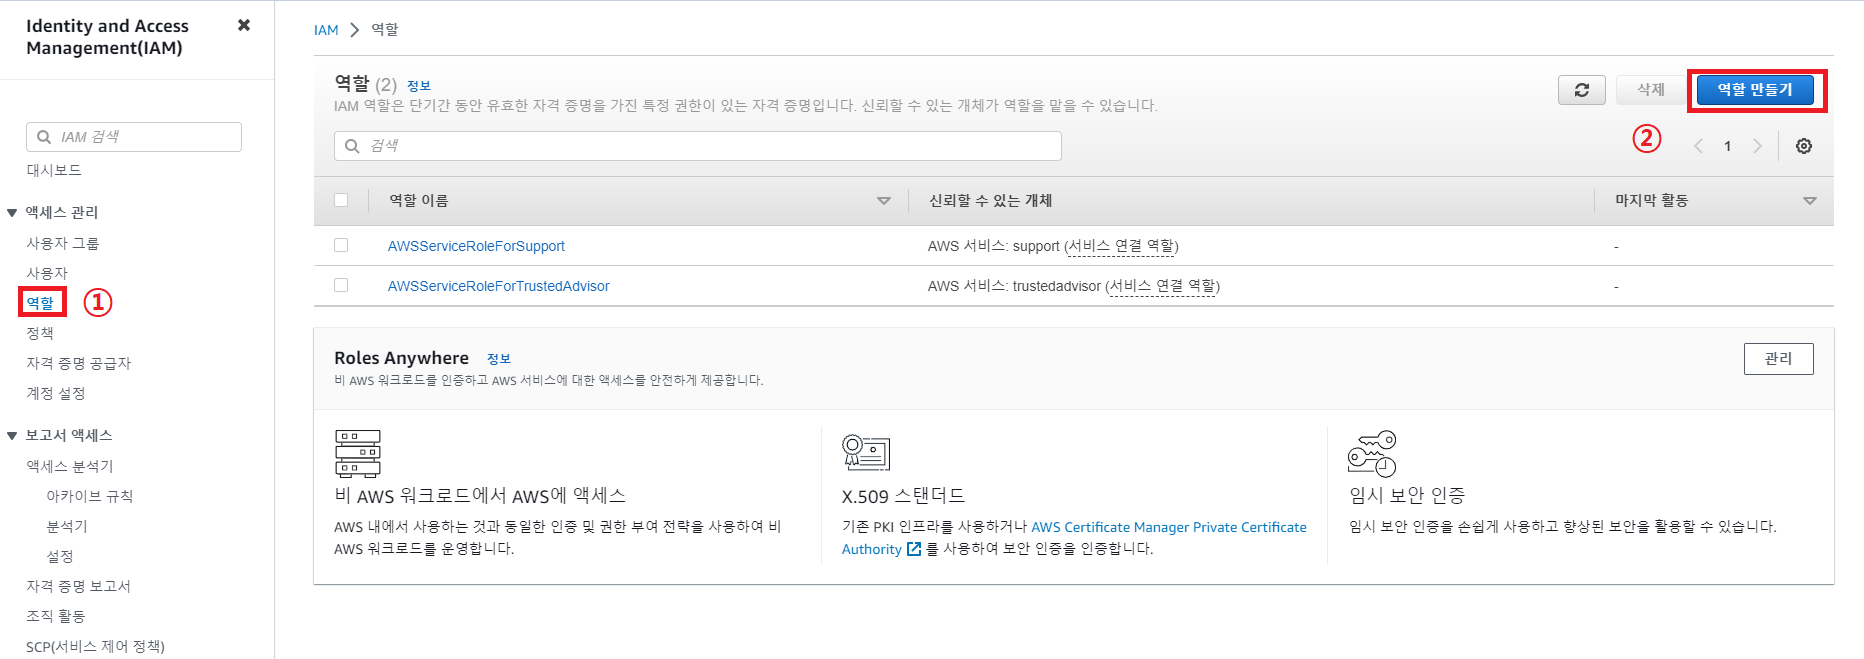
Task: Open 자격 증명 공급자 in sidebar
Action: [x=79, y=363]
